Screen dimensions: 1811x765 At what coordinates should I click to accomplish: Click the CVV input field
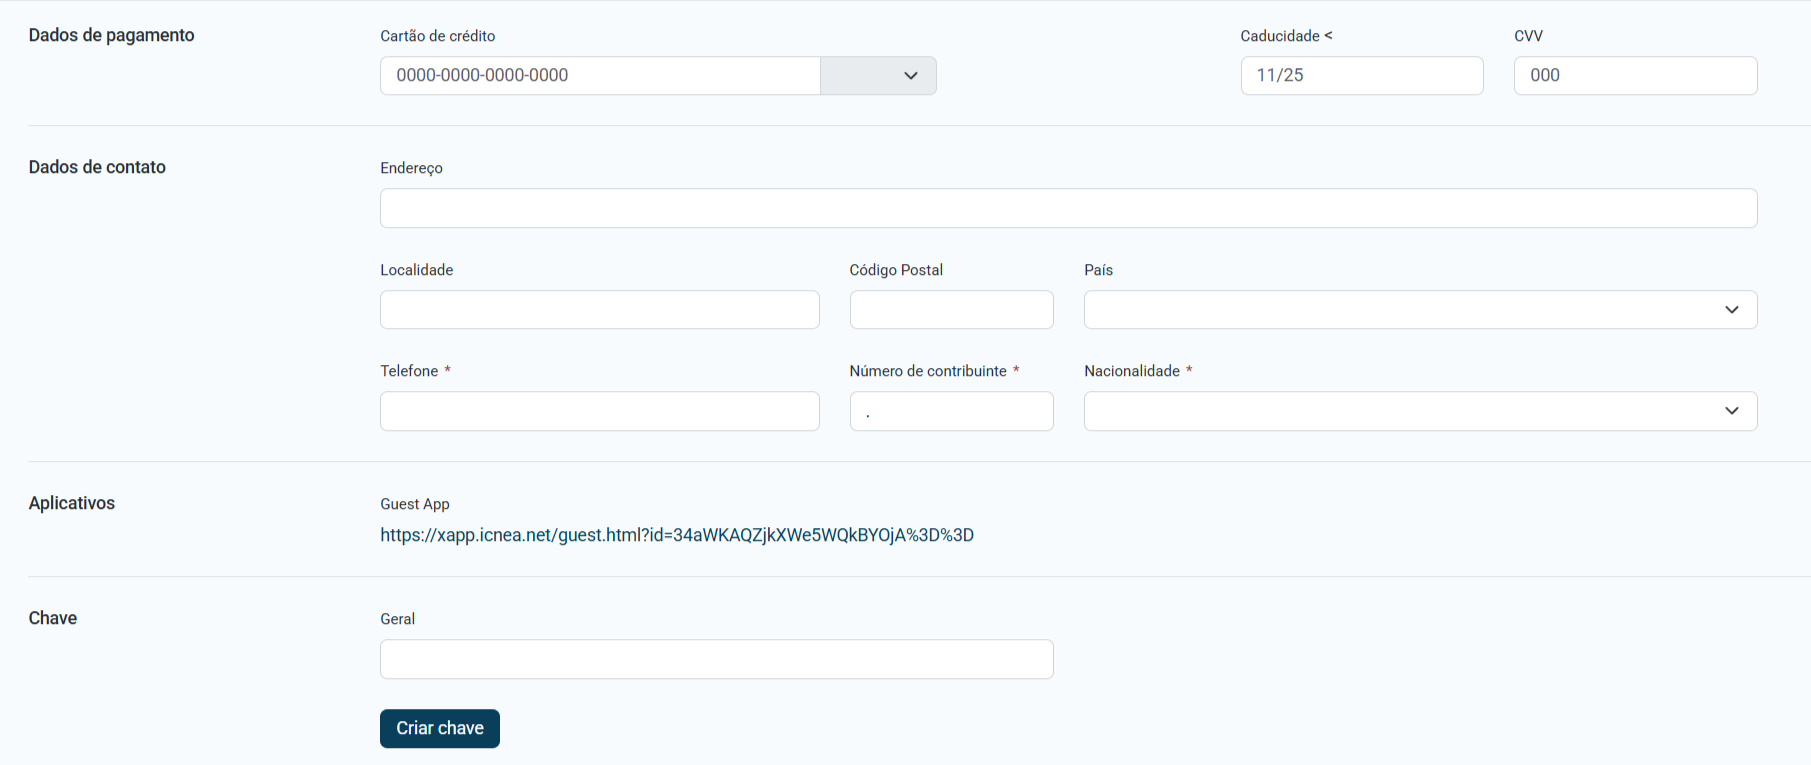(x=1635, y=76)
